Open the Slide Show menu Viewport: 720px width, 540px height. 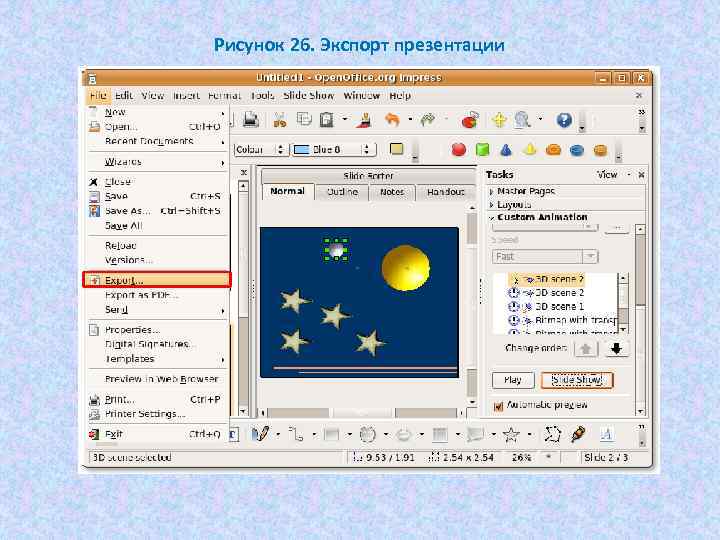pos(308,96)
